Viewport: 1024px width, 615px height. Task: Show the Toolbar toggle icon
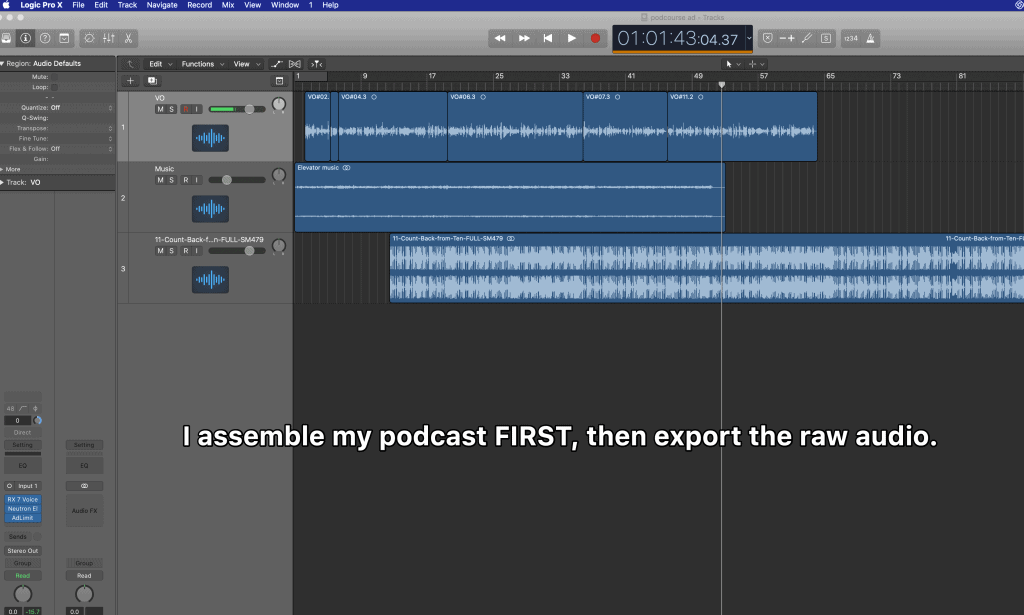pyautogui.click(x=64, y=39)
